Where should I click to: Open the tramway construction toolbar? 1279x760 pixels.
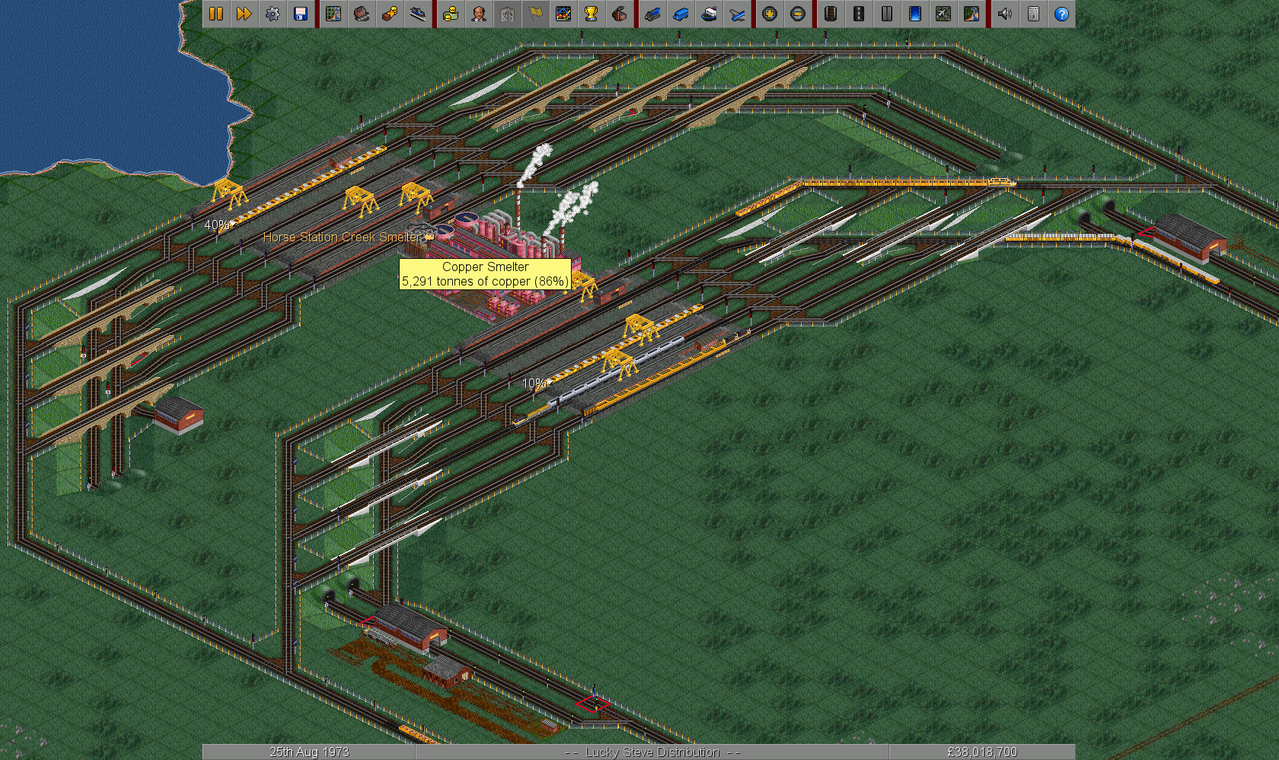[x=887, y=14]
